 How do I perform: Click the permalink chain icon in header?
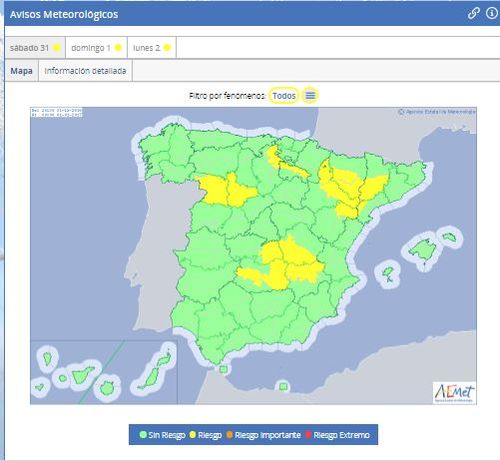point(473,14)
